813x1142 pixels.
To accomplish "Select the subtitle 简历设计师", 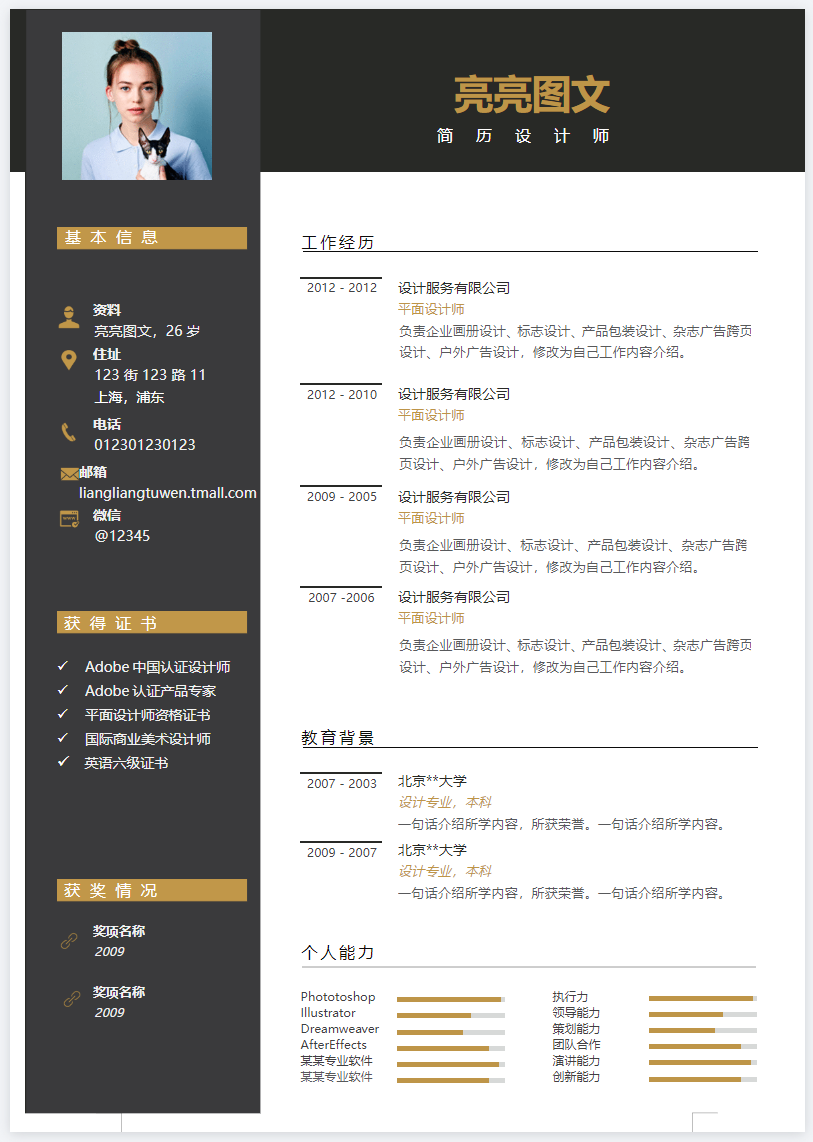I will (x=522, y=136).
